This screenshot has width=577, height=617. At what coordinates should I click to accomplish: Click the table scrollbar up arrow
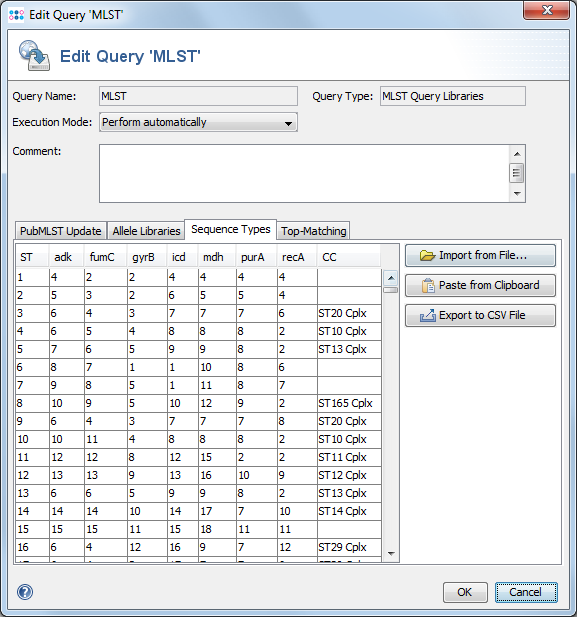[x=391, y=278]
